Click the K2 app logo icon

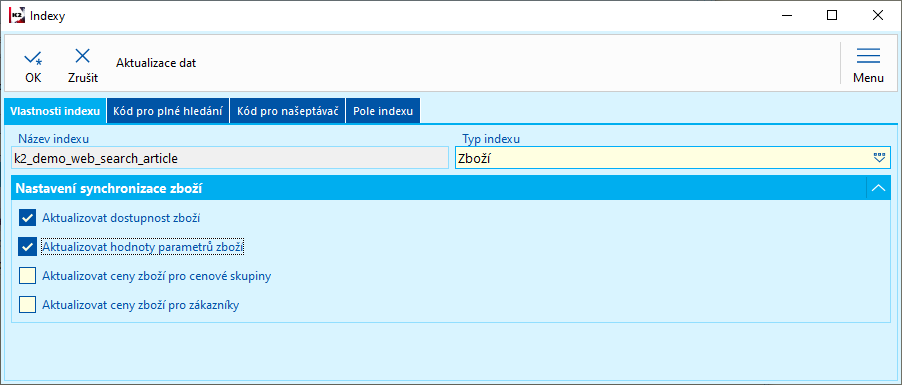17,16
